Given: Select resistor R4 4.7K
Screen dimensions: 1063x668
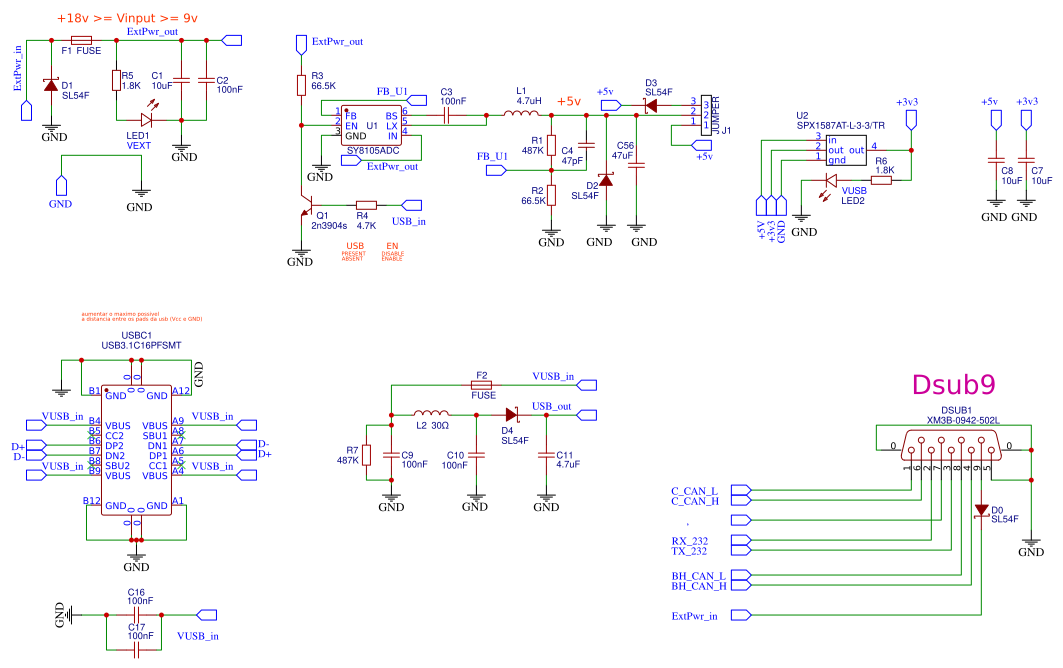Looking at the screenshot, I should click(x=366, y=205).
